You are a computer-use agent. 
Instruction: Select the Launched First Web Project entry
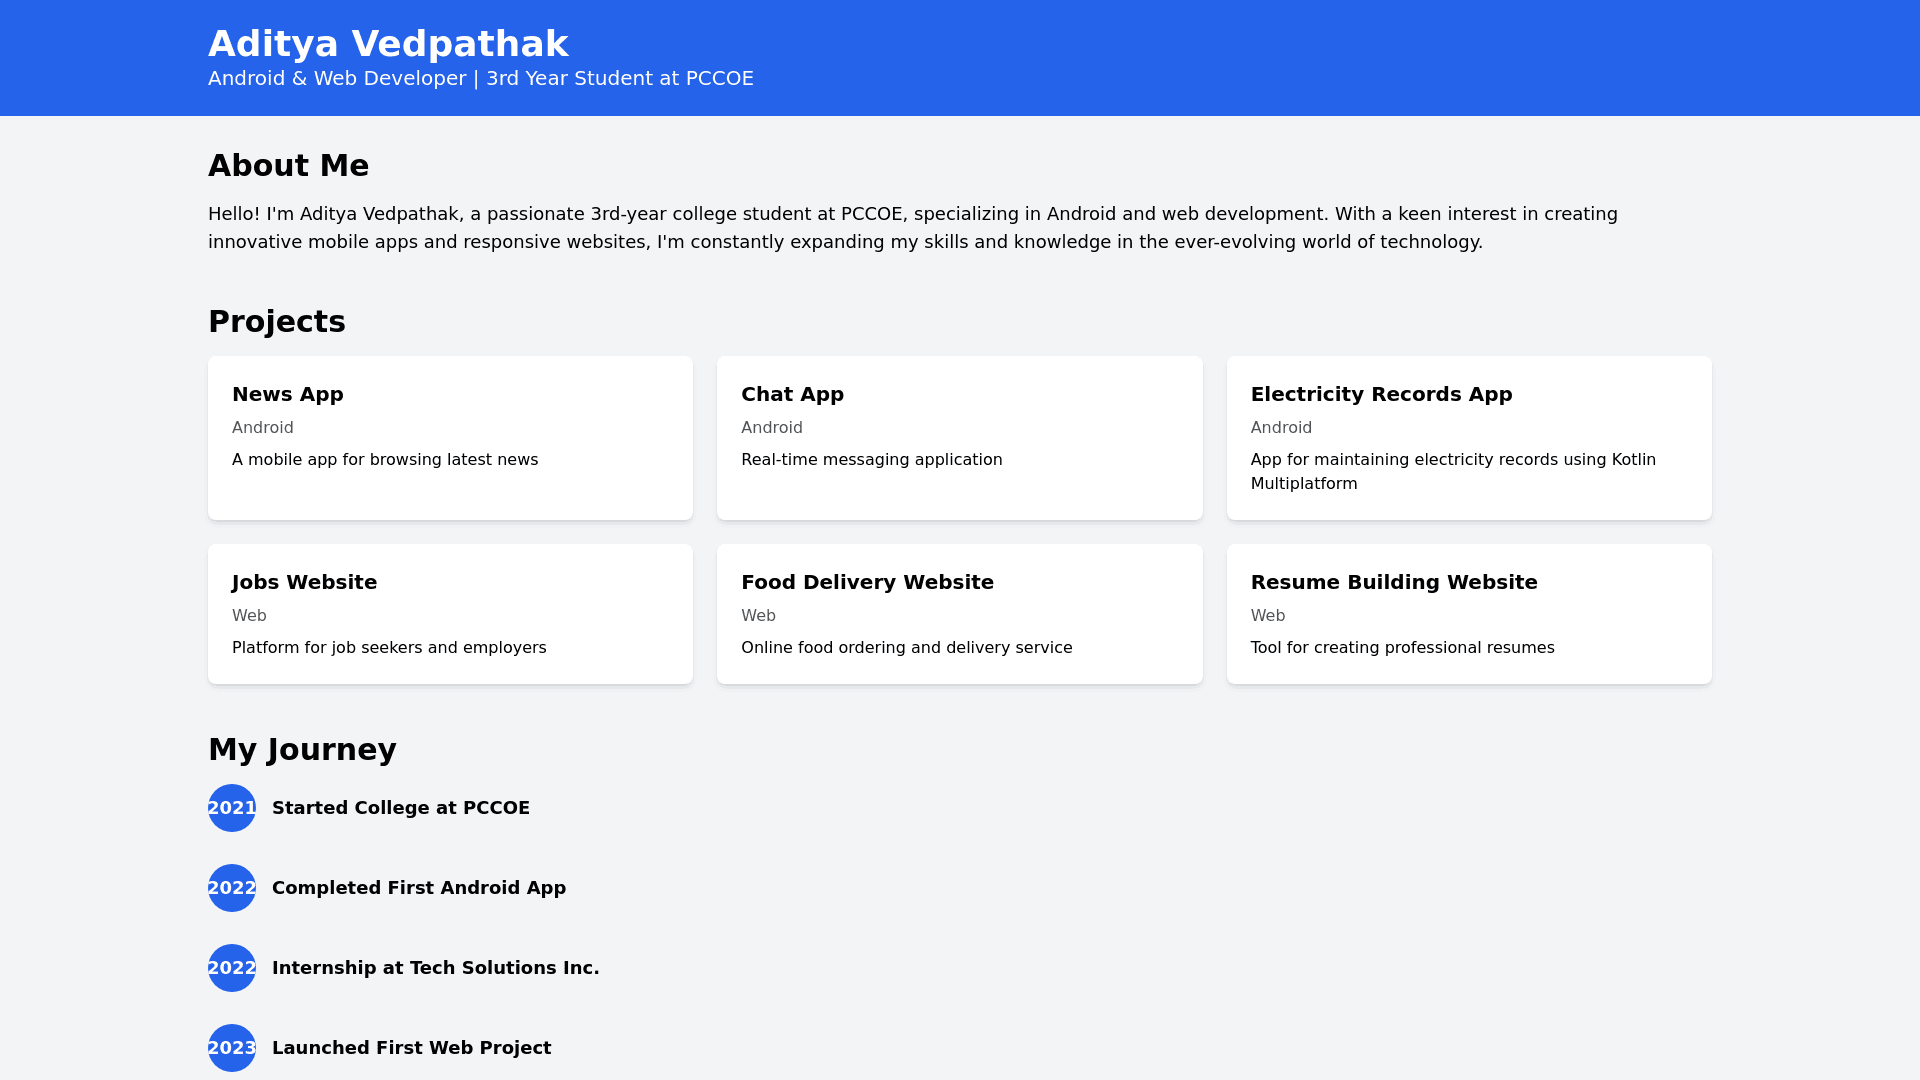pyautogui.click(x=412, y=1048)
